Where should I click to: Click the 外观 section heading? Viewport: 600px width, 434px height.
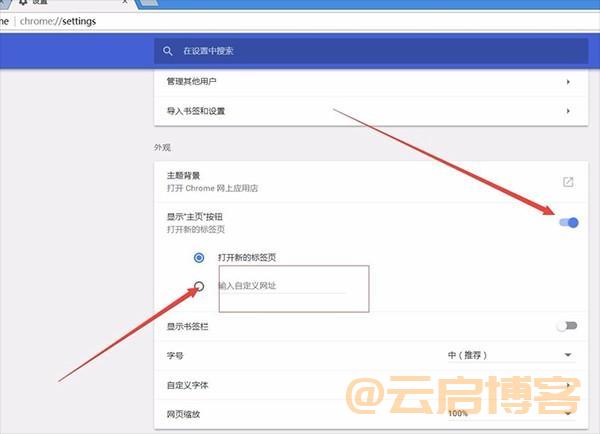[x=162, y=147]
